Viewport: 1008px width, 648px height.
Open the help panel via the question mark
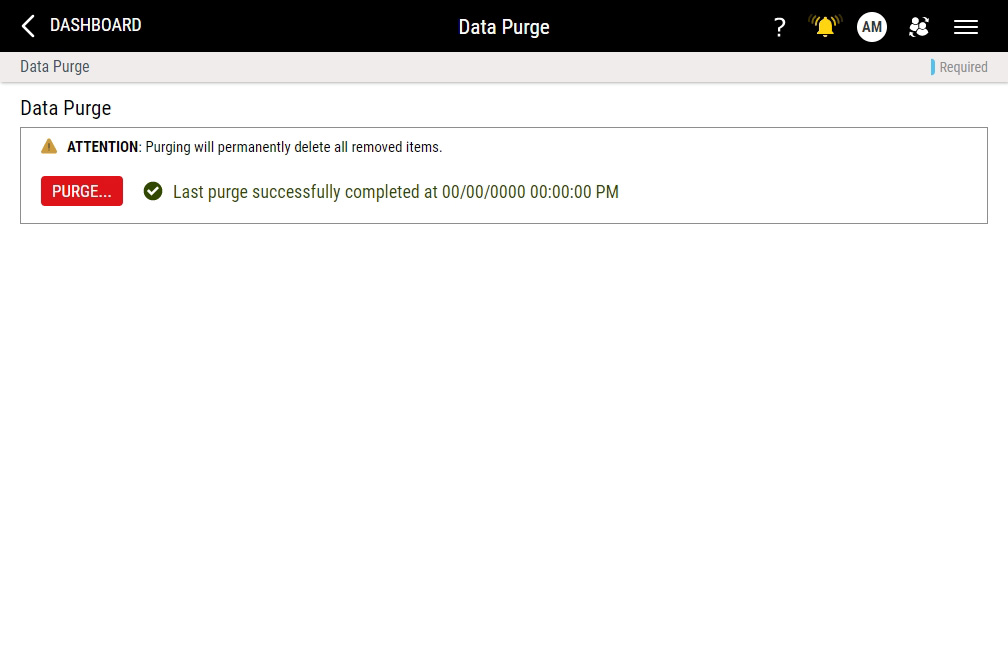(x=780, y=27)
